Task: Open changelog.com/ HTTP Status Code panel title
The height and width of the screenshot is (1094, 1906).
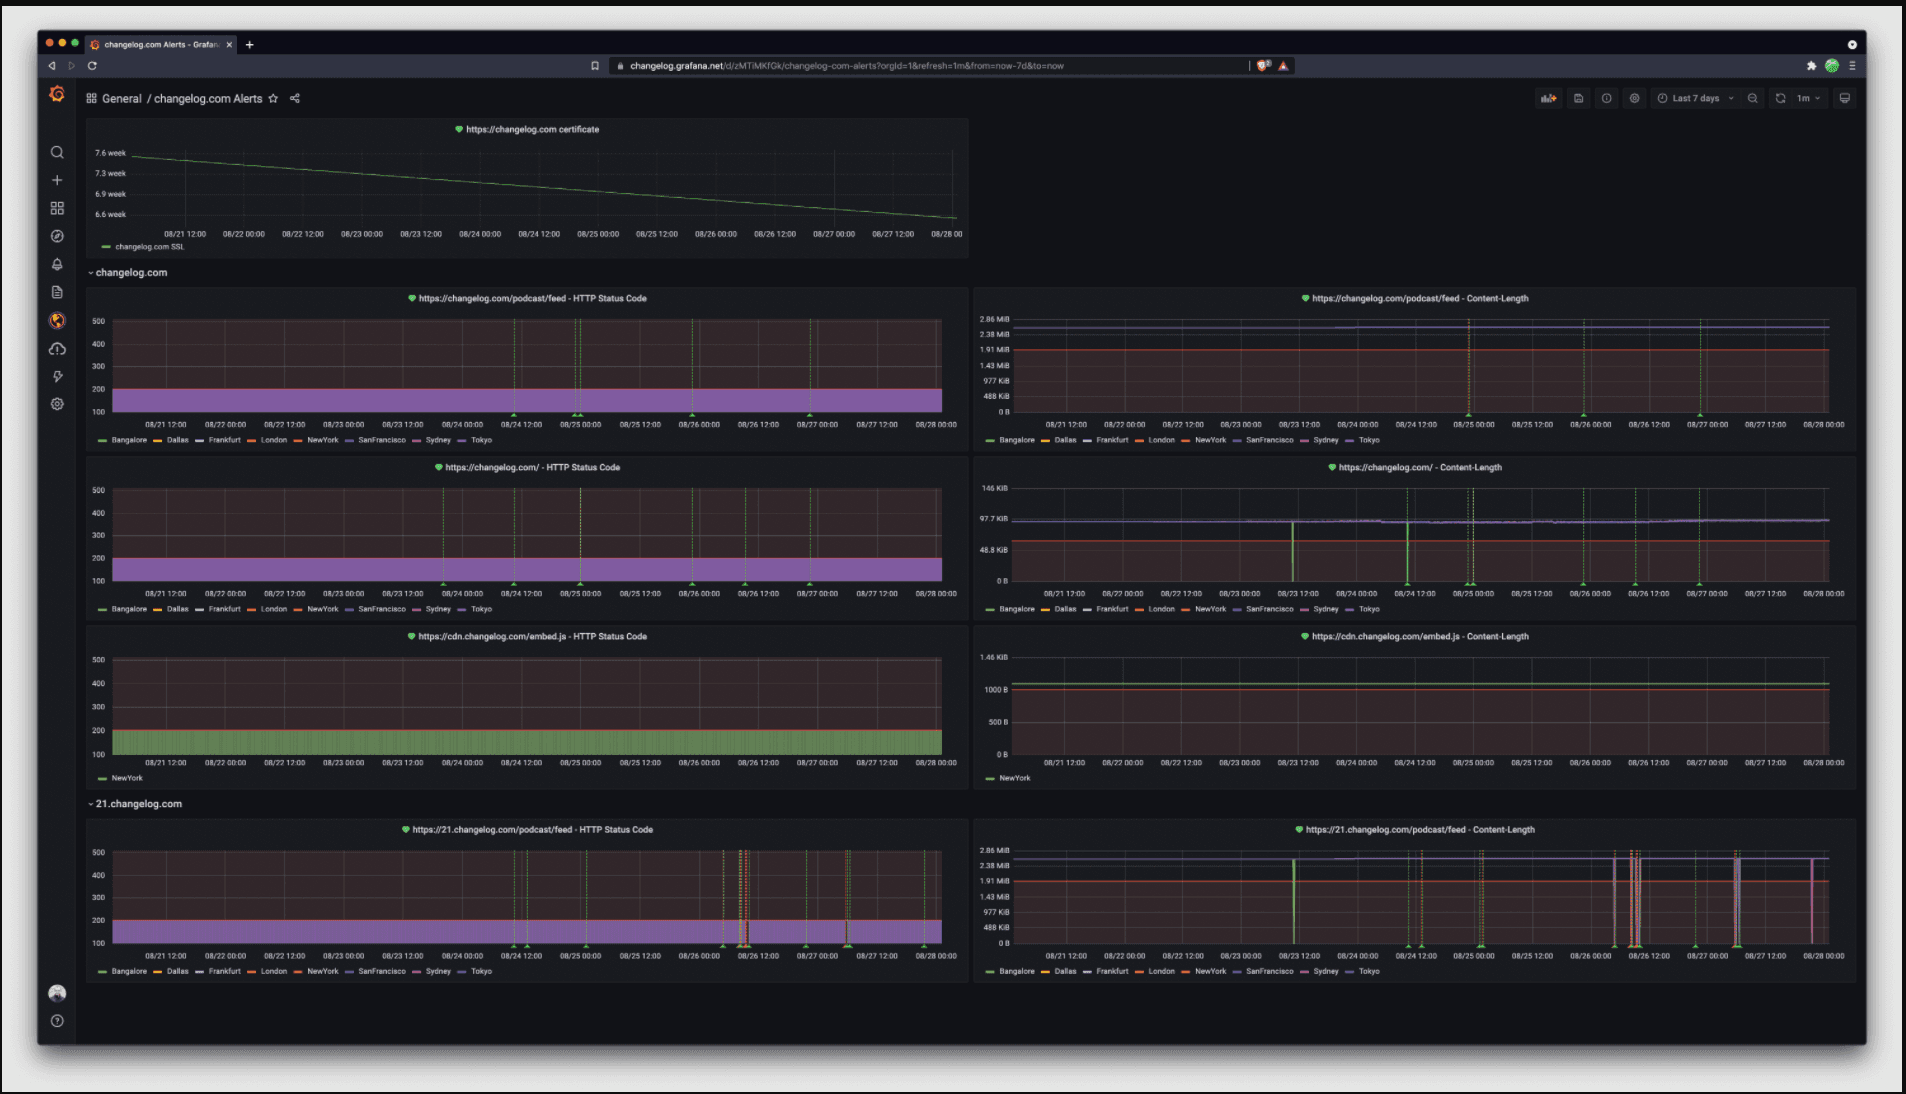Action: point(532,467)
